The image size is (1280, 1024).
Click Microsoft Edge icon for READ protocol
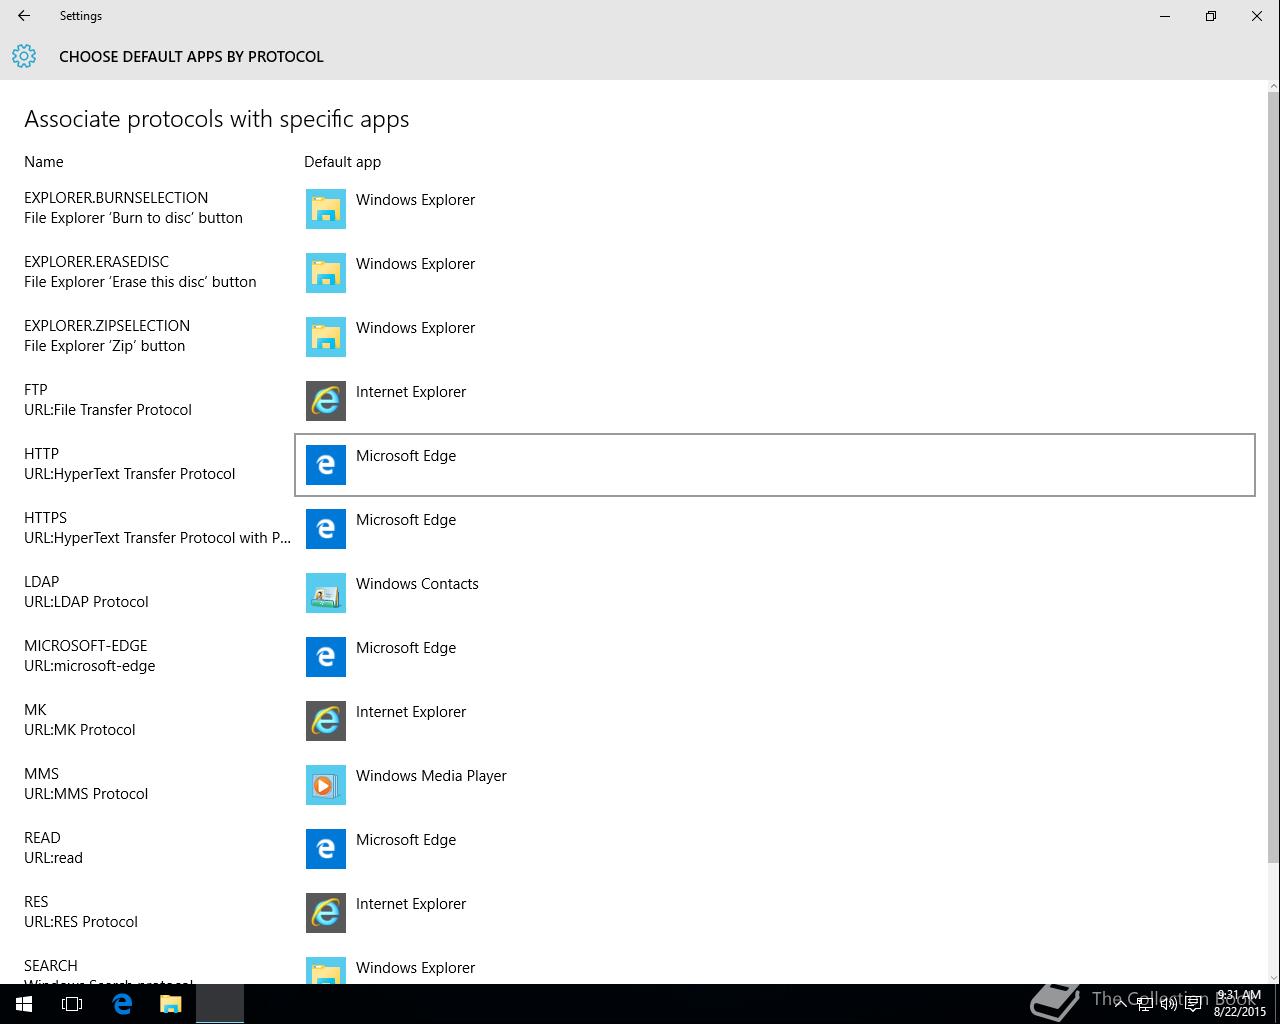(x=326, y=849)
